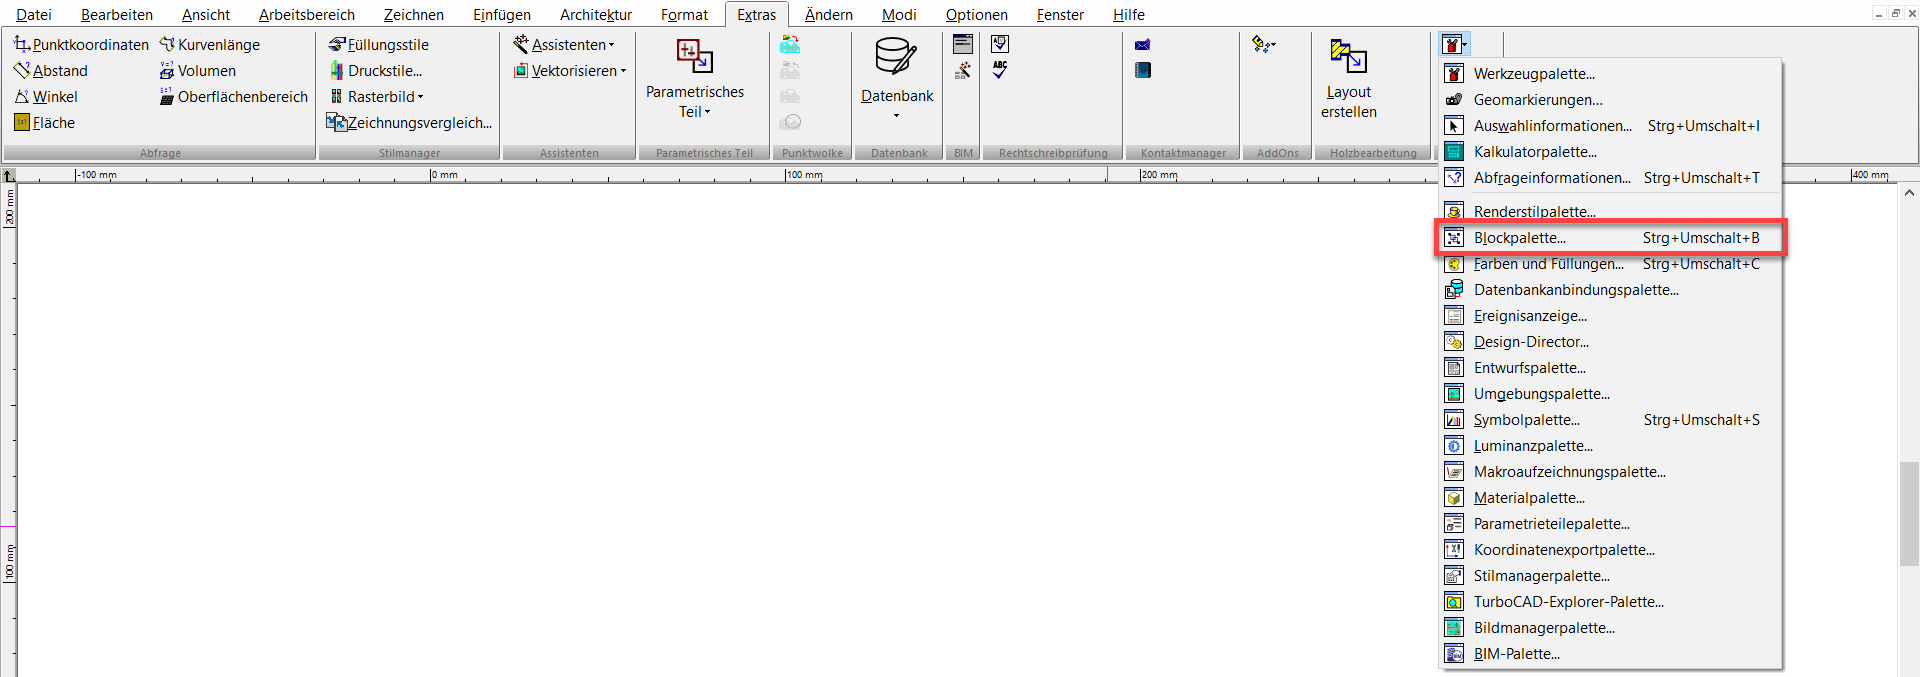Expand the Rasterbild dropdown
The width and height of the screenshot is (1920, 677).
(377, 97)
